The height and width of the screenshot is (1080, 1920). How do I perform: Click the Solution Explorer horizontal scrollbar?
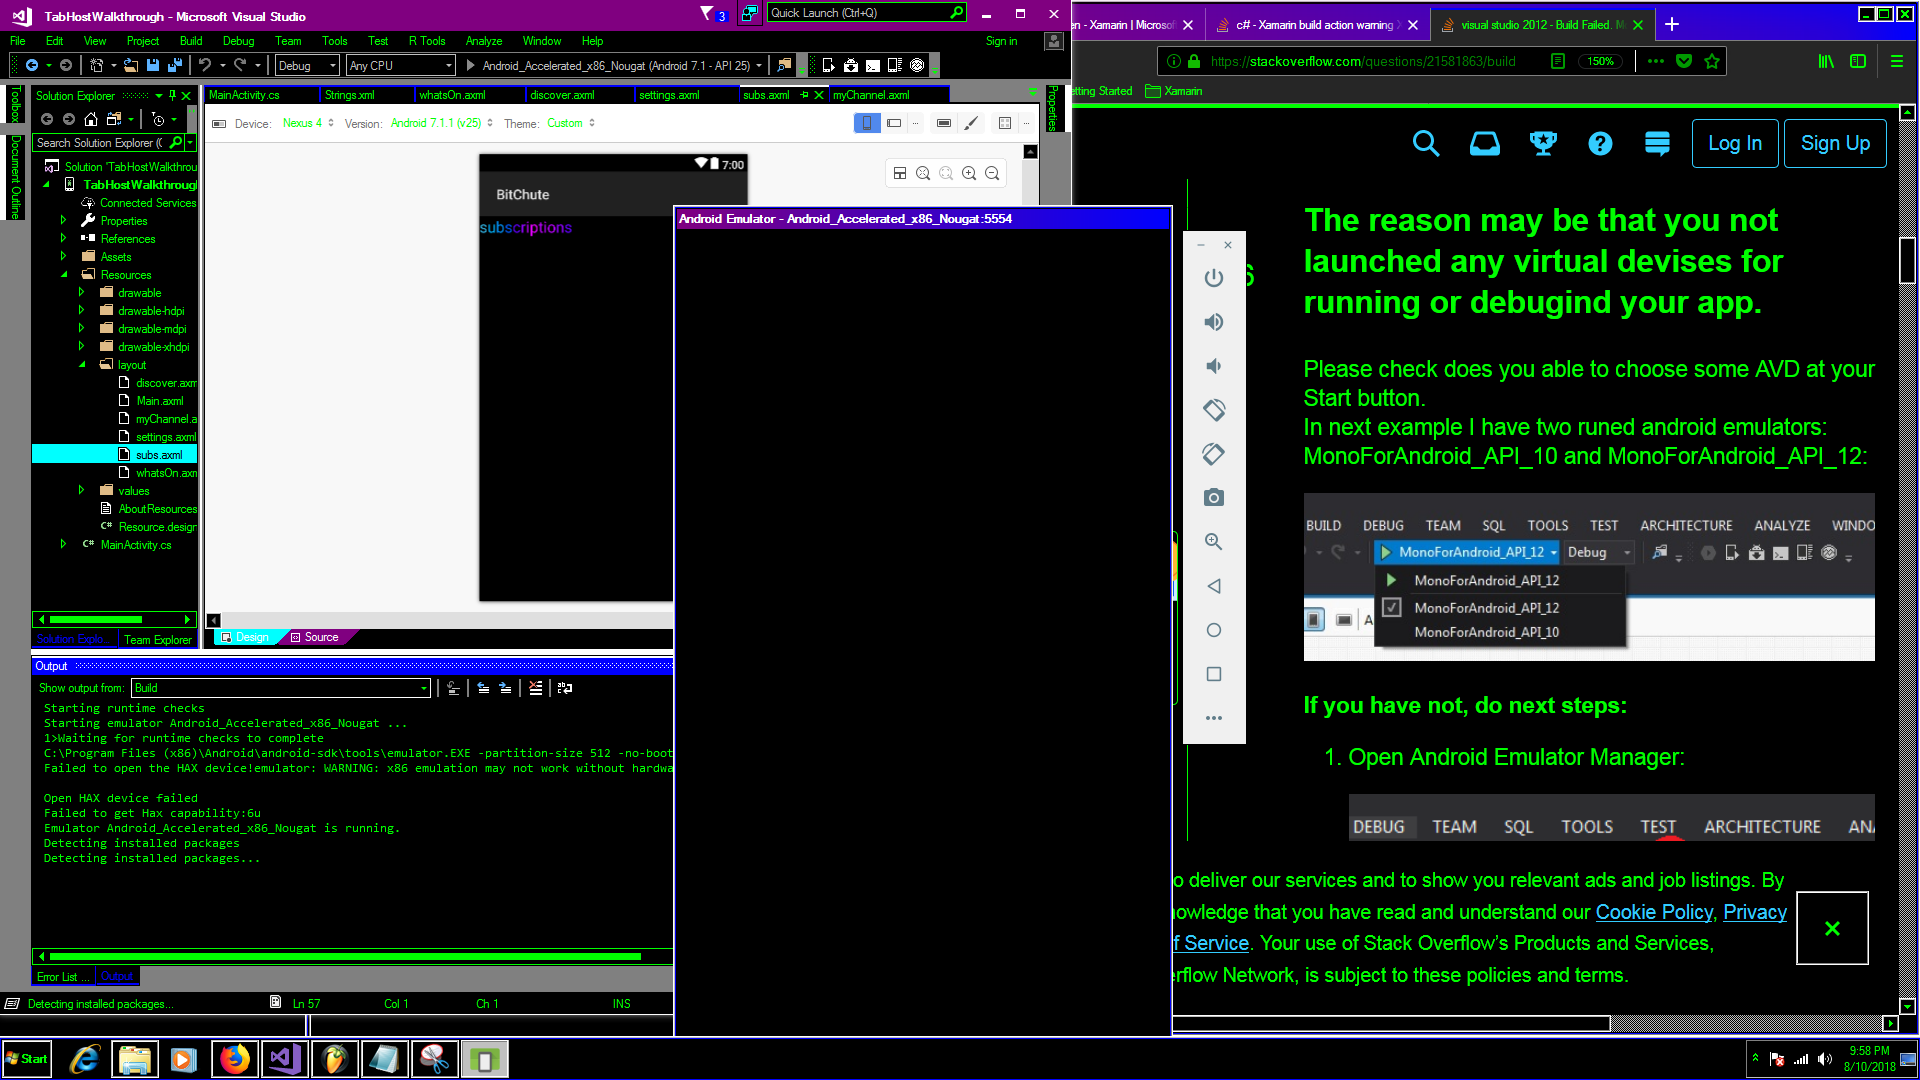[96, 620]
